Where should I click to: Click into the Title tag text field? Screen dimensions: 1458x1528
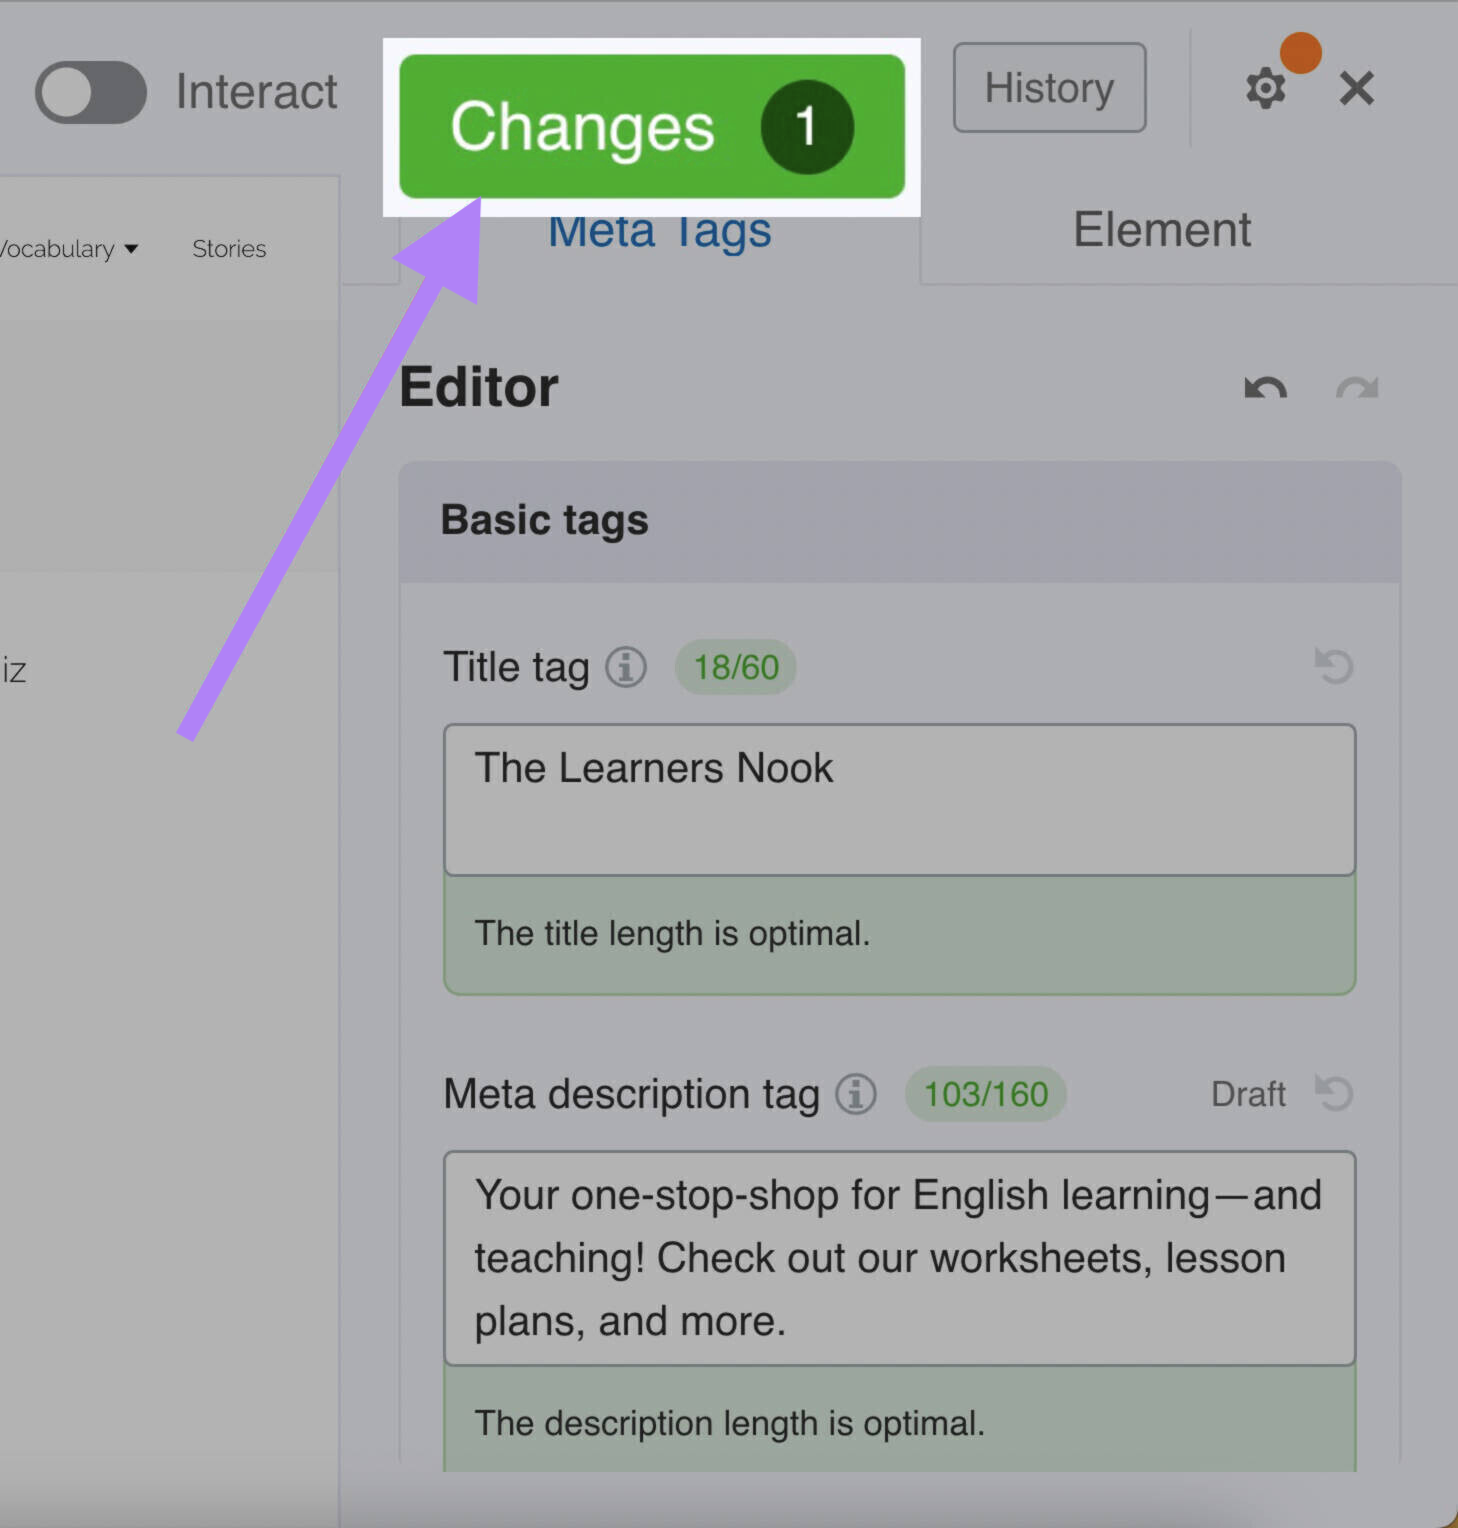(899, 799)
